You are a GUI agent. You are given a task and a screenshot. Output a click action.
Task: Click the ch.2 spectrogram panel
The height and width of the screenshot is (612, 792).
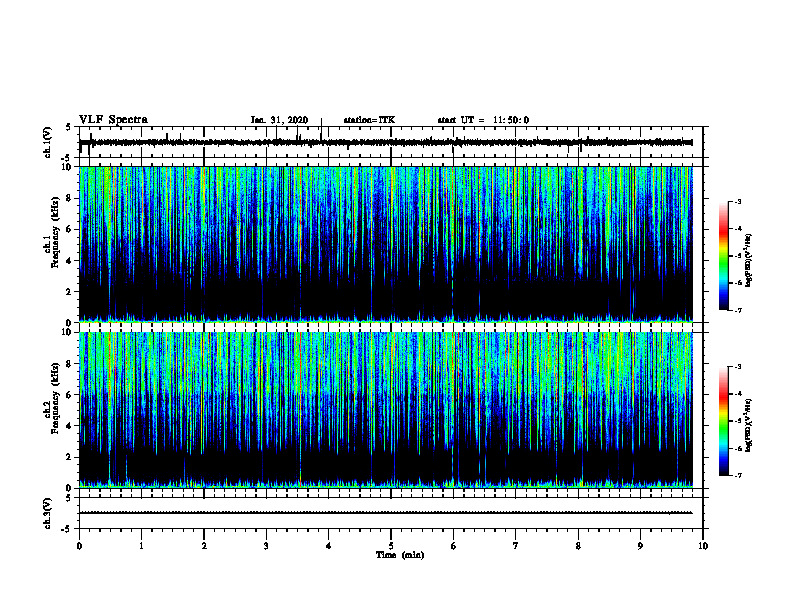pos(386,409)
